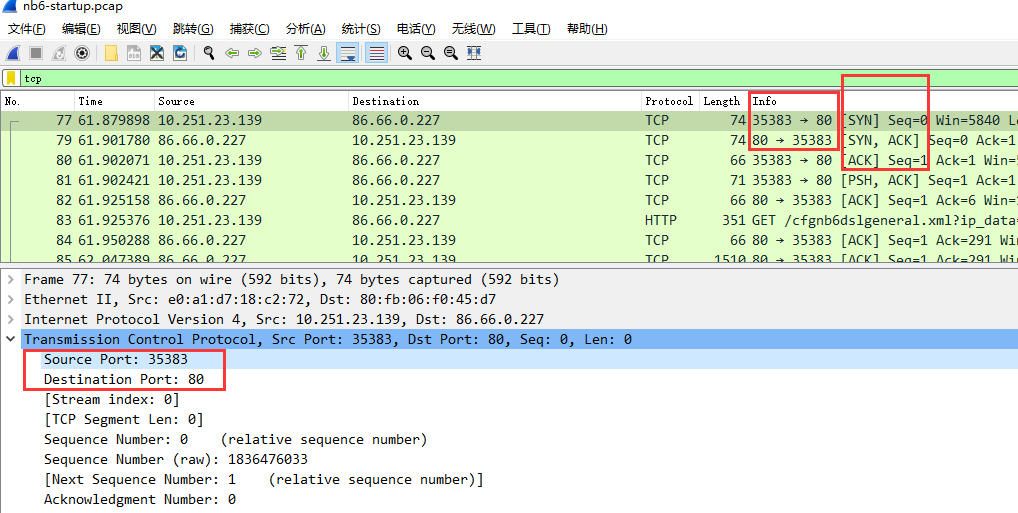Click the display filter bookmark icon
The image size is (1018, 513).
click(x=11, y=78)
